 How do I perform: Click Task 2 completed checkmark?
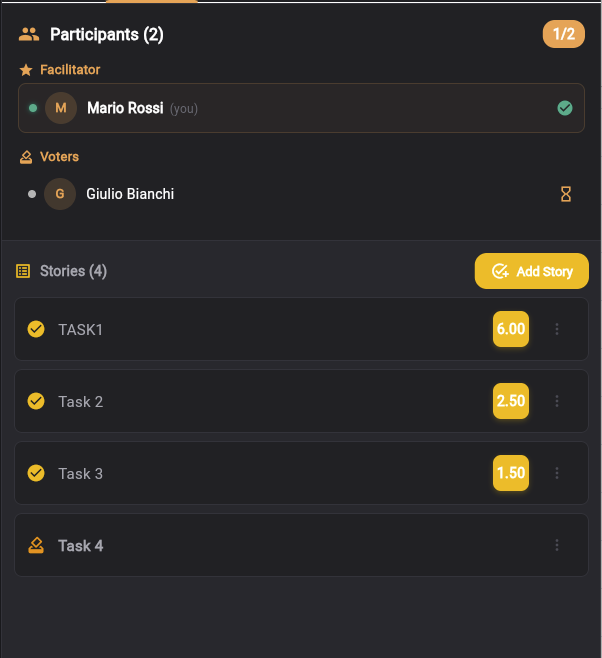tap(36, 401)
